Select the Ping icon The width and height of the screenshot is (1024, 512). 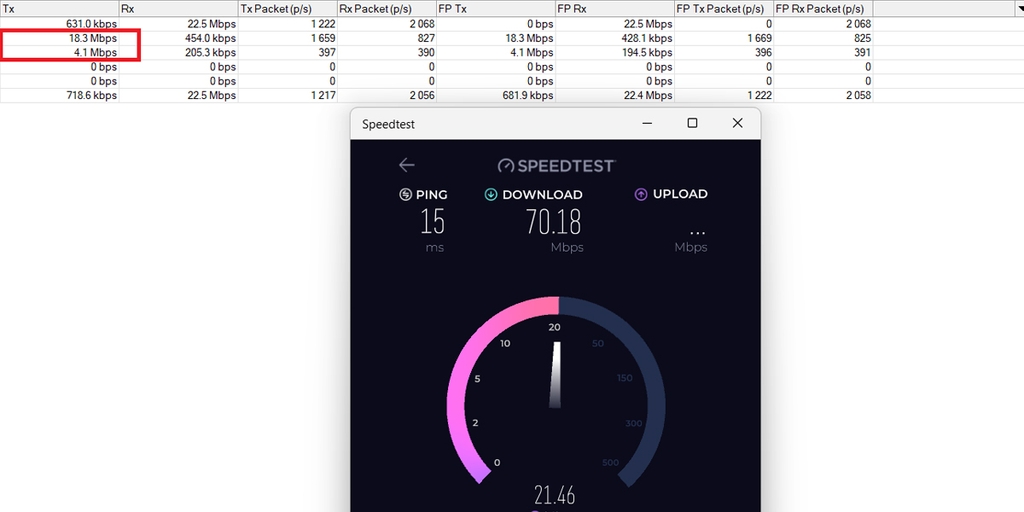pyautogui.click(x=406, y=195)
